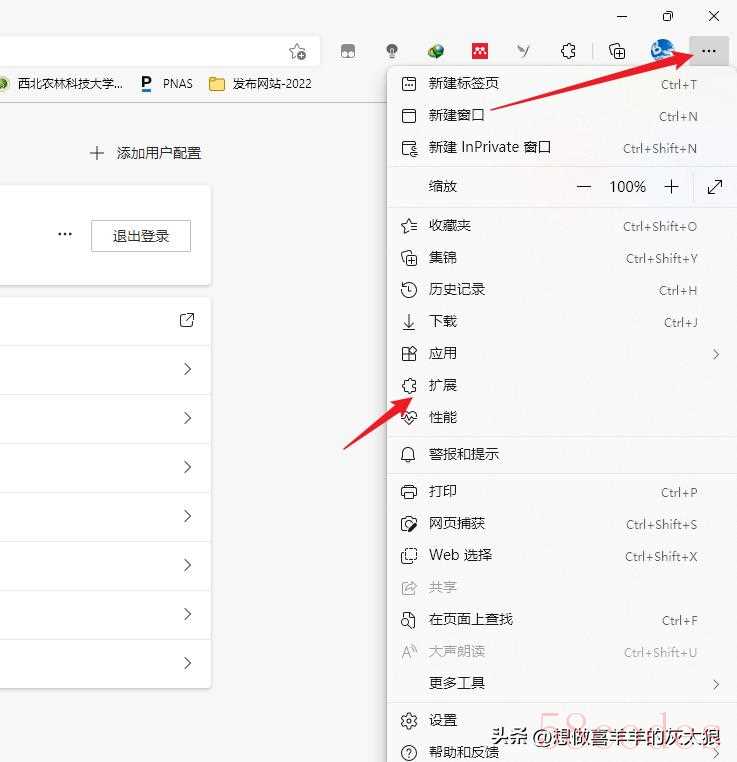Open 设置 with the gear icon
Viewport: 737px width, 762px height.
[x=442, y=720]
